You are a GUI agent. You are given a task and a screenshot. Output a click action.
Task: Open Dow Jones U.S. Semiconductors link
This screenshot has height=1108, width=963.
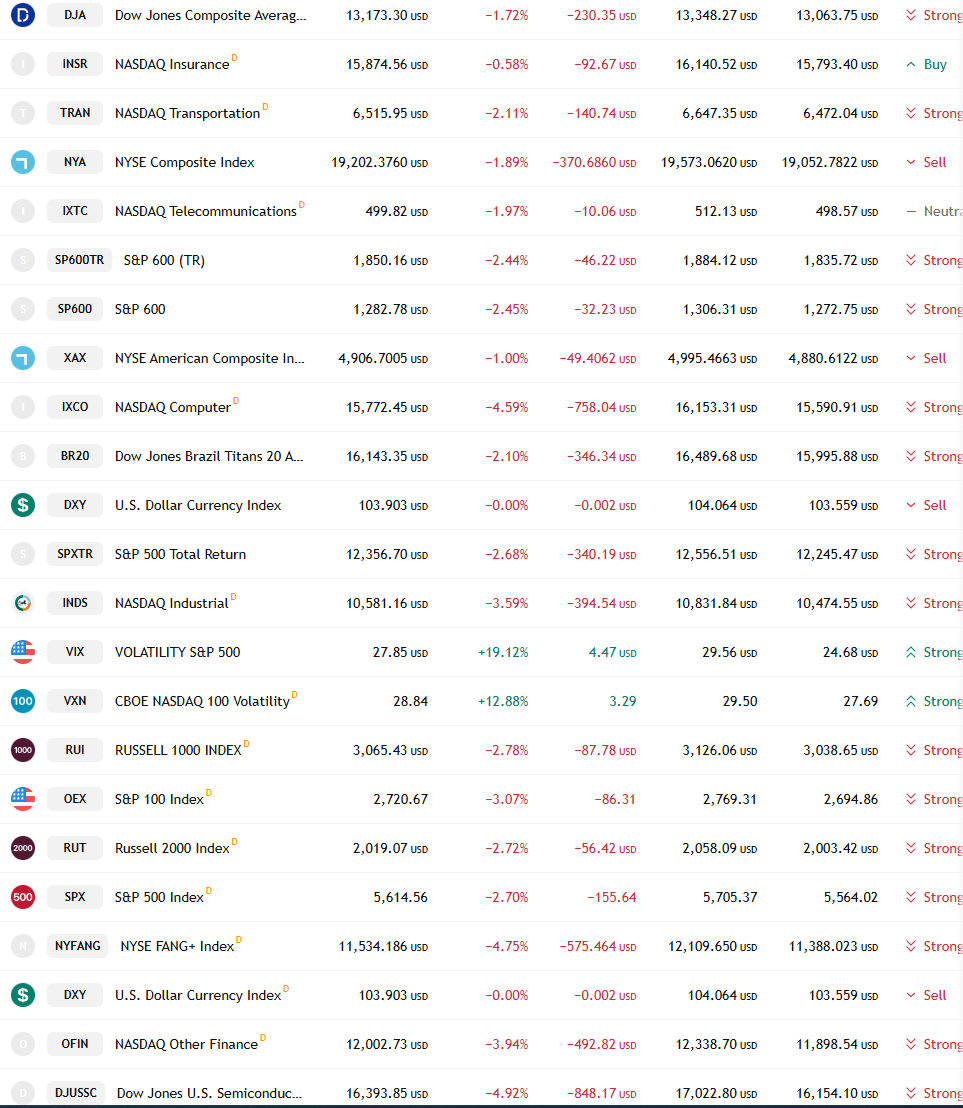(x=210, y=1093)
